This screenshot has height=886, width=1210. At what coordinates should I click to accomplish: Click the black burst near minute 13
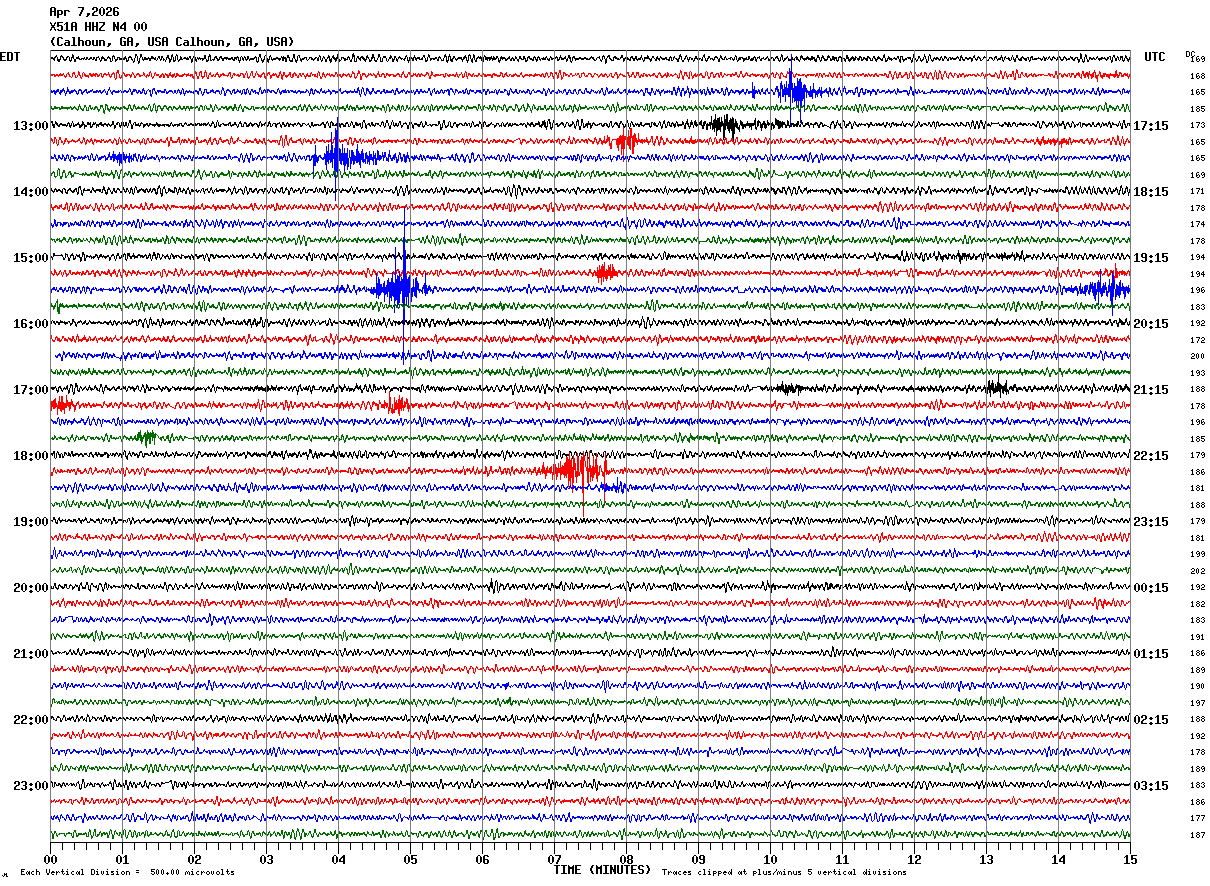[x=996, y=388]
